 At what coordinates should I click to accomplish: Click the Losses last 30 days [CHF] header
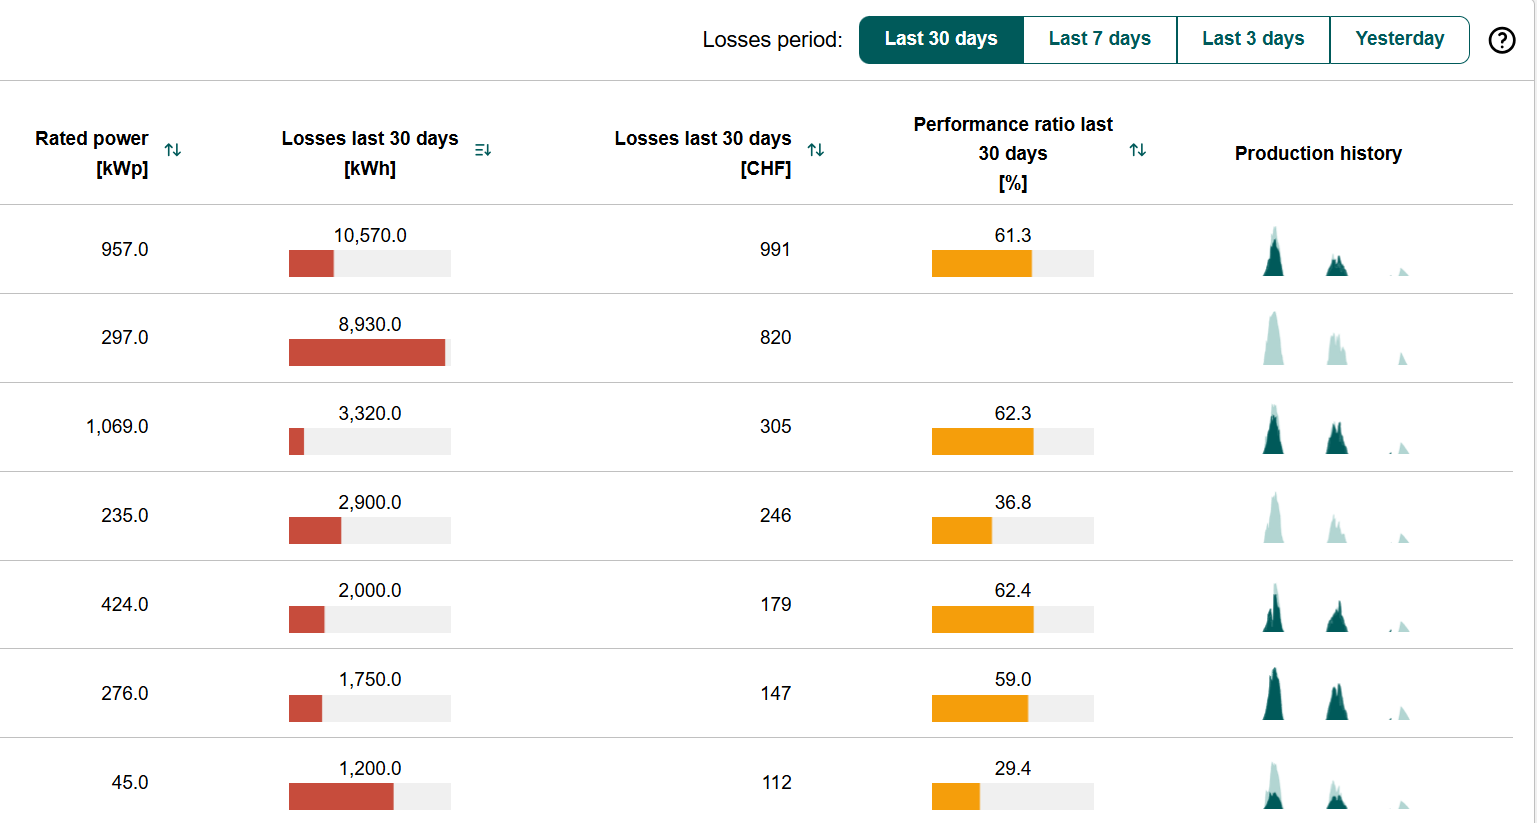point(702,153)
